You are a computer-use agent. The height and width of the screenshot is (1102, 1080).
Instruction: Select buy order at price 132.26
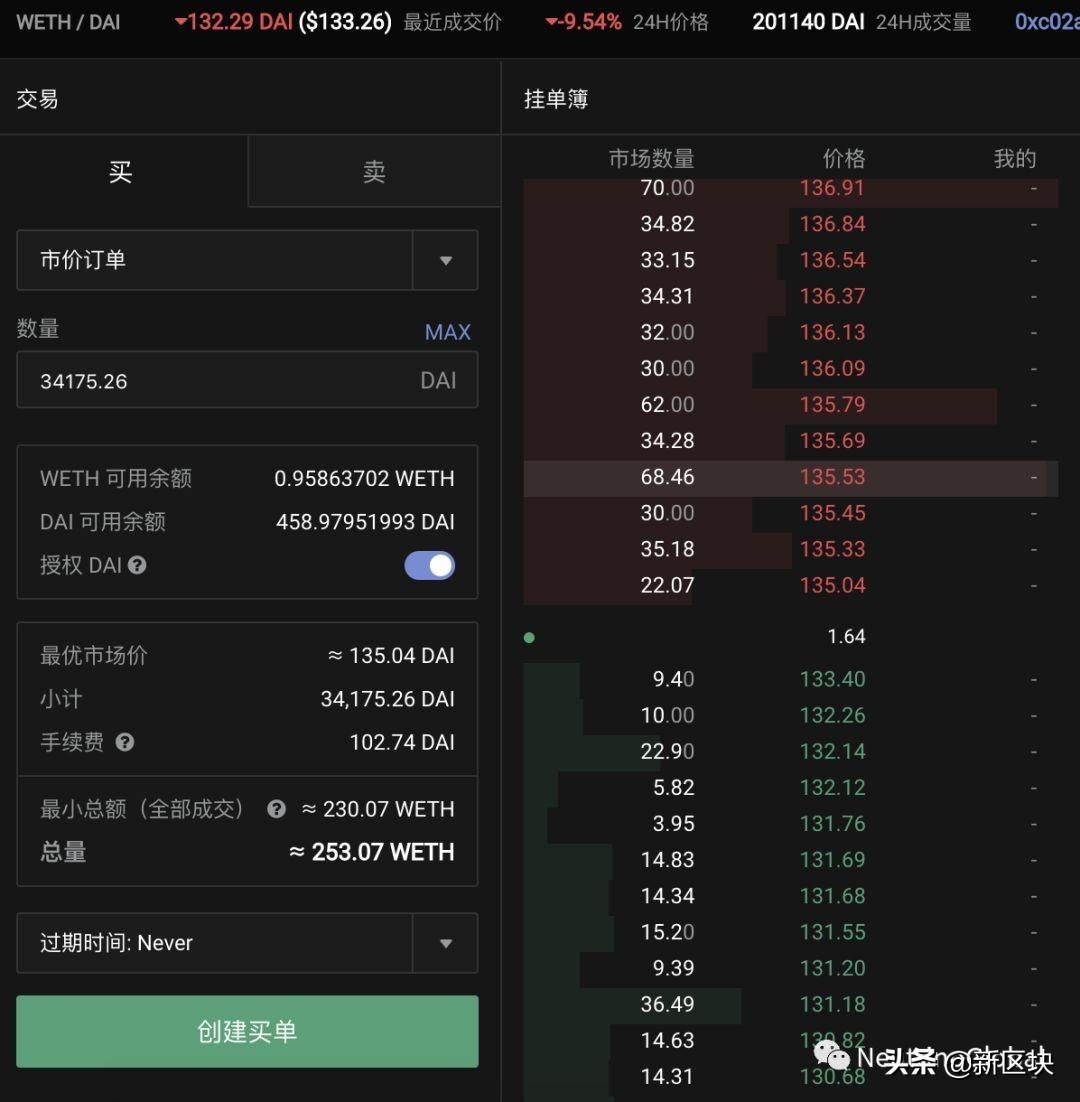tap(791, 715)
